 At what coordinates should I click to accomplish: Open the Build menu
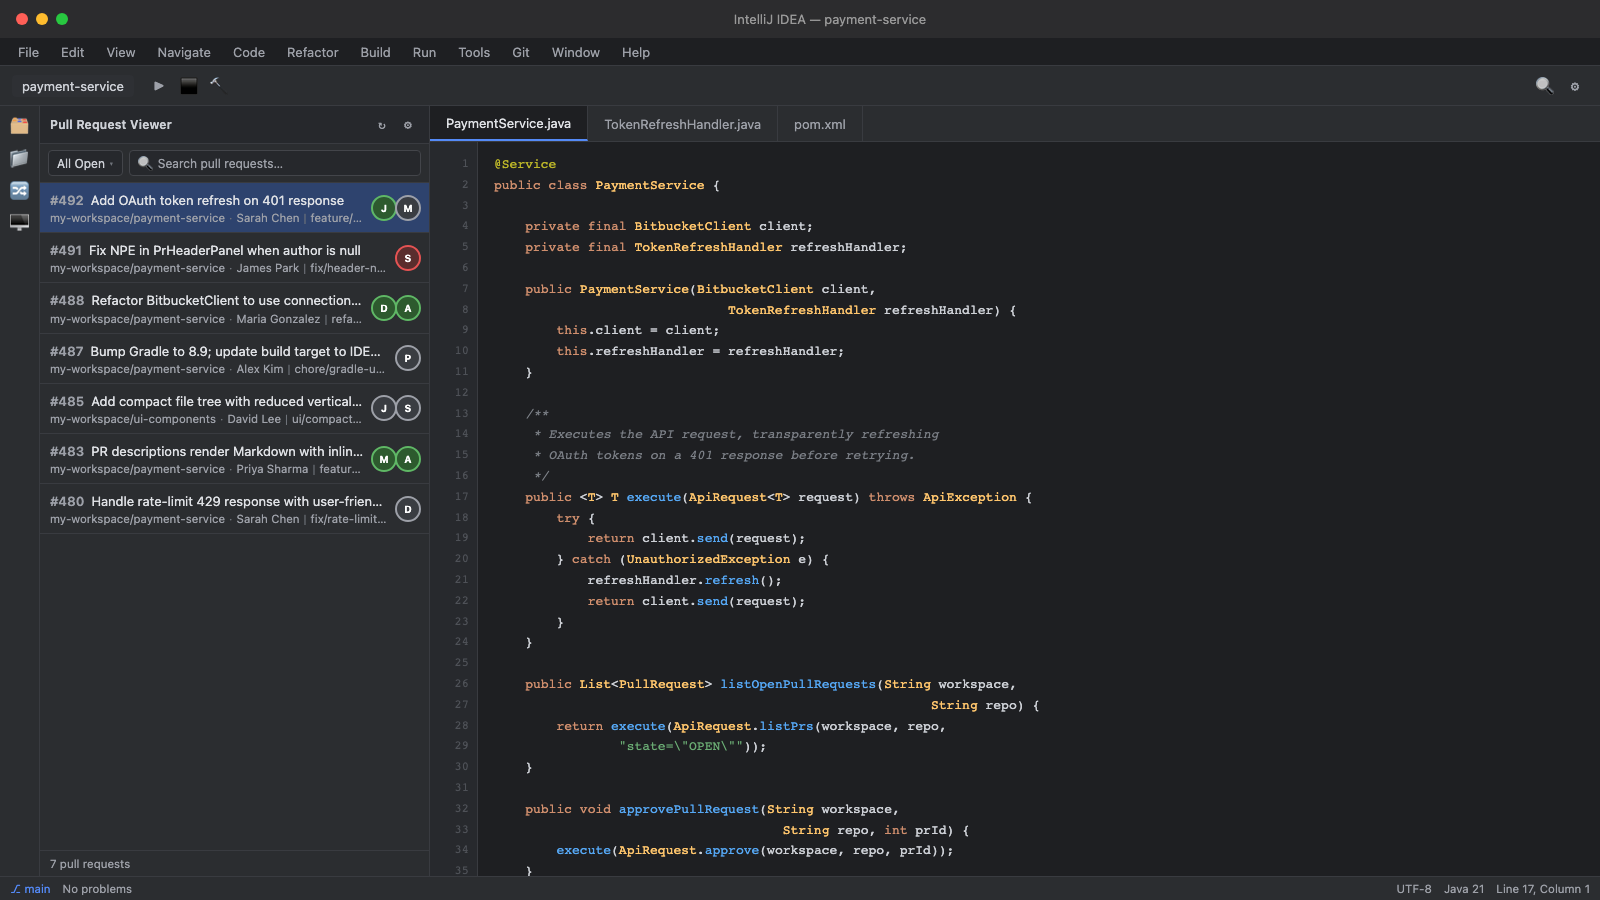point(376,52)
